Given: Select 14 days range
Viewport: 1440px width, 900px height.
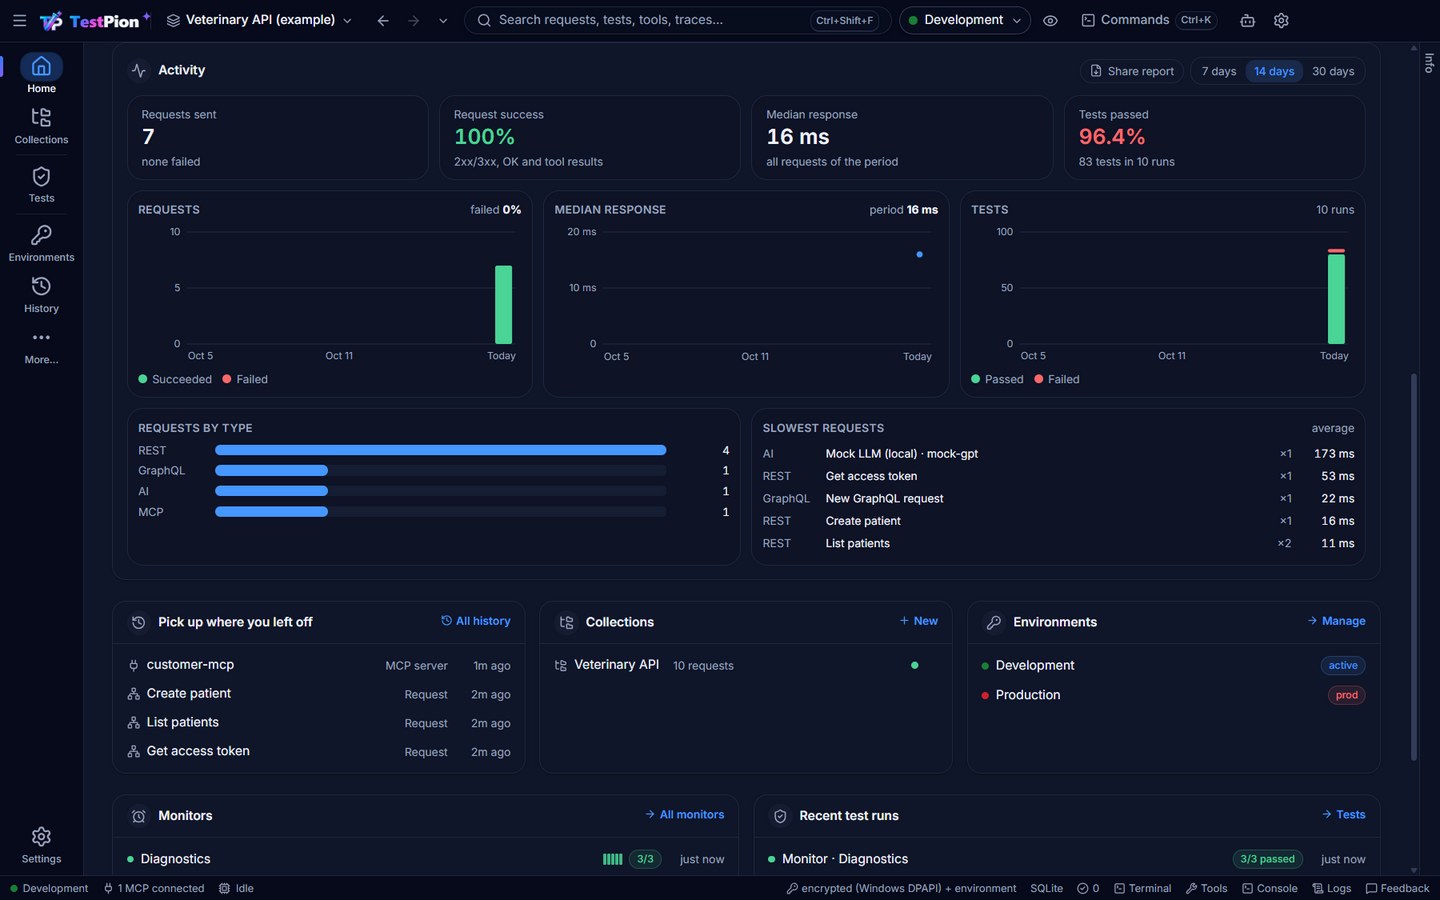Looking at the screenshot, I should pos(1274,71).
